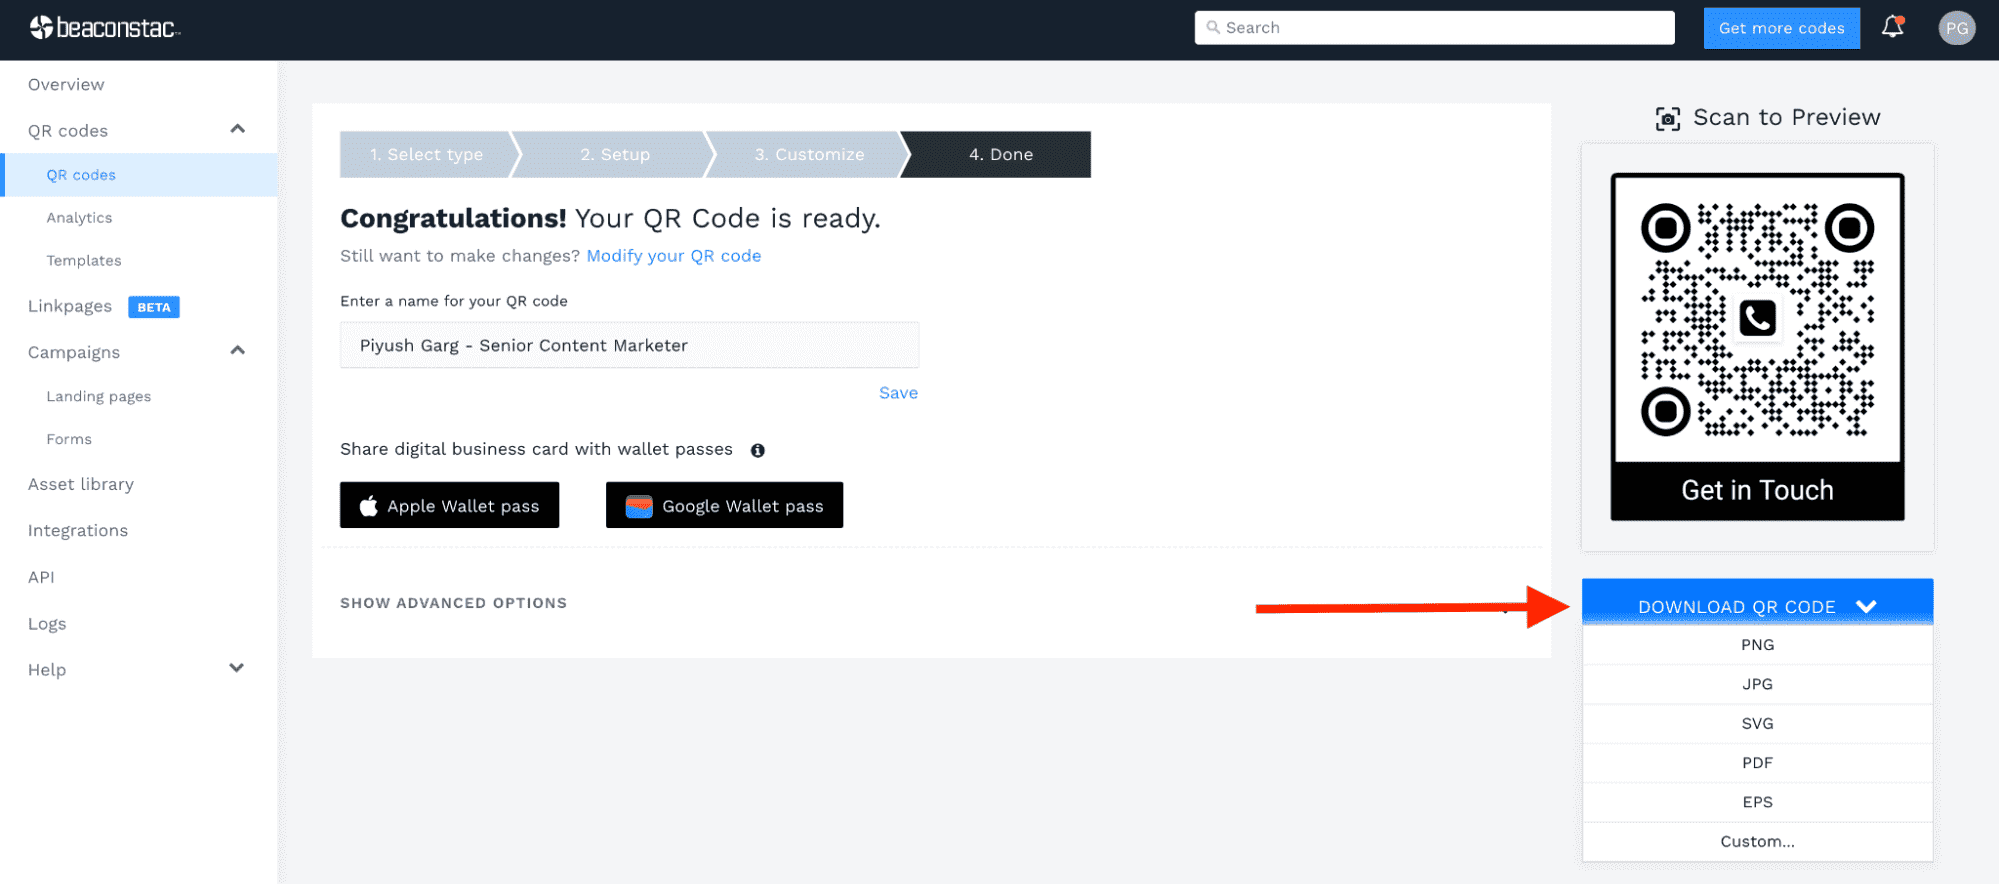Save the QR code name
Viewport: 1999px width, 885px height.
898,393
